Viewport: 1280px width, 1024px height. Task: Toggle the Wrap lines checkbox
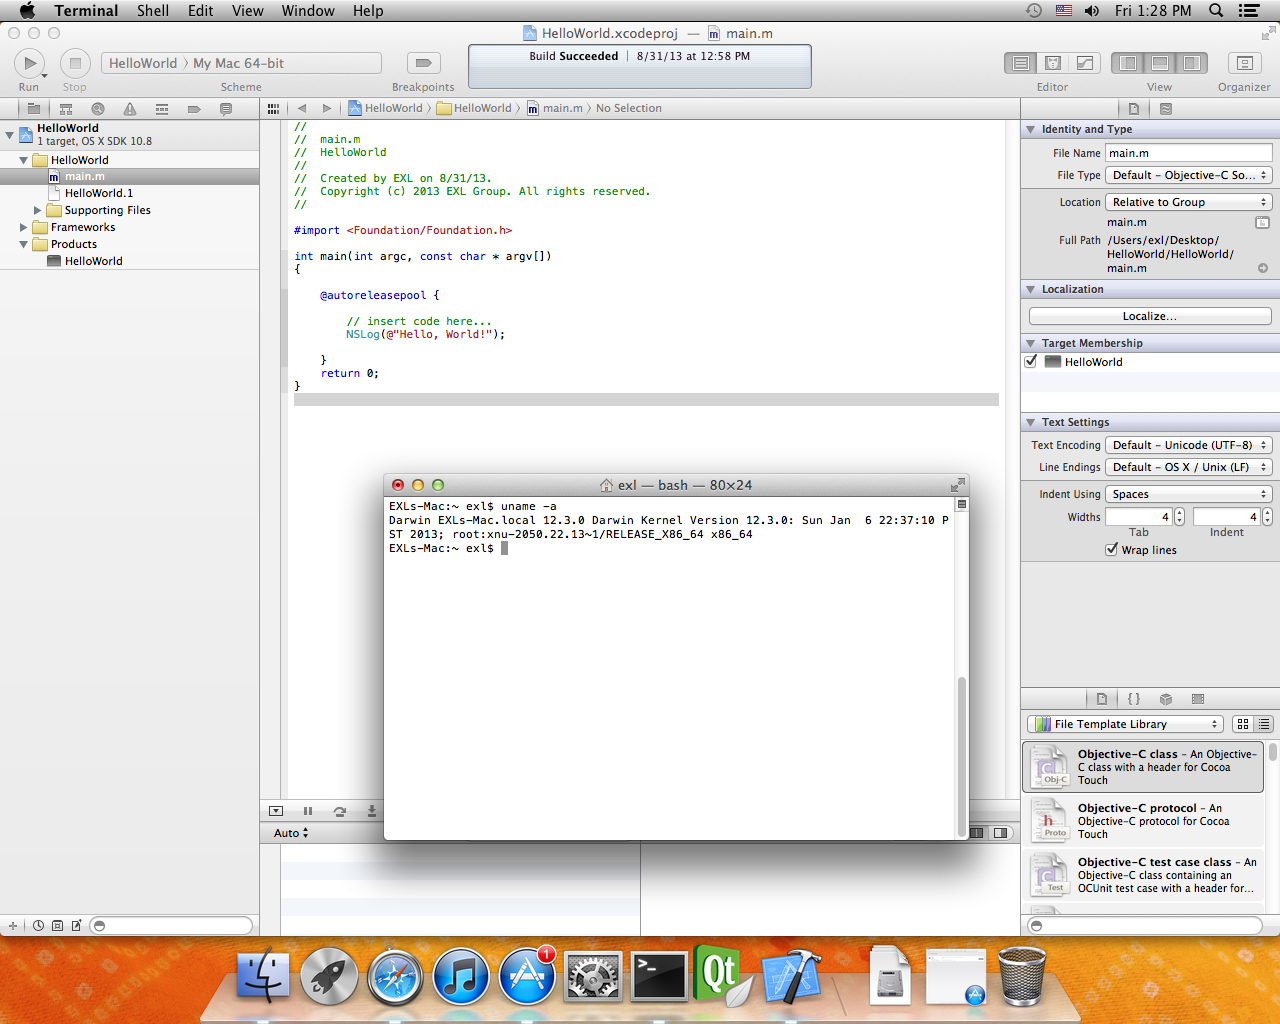1111,549
